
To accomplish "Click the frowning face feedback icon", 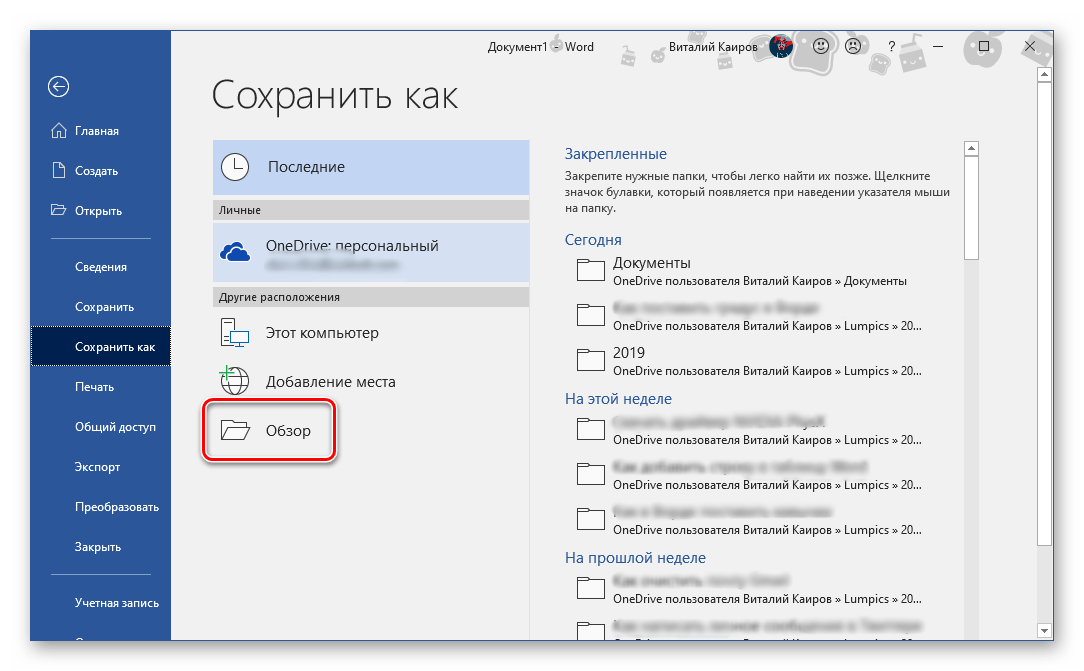I will pos(854,46).
